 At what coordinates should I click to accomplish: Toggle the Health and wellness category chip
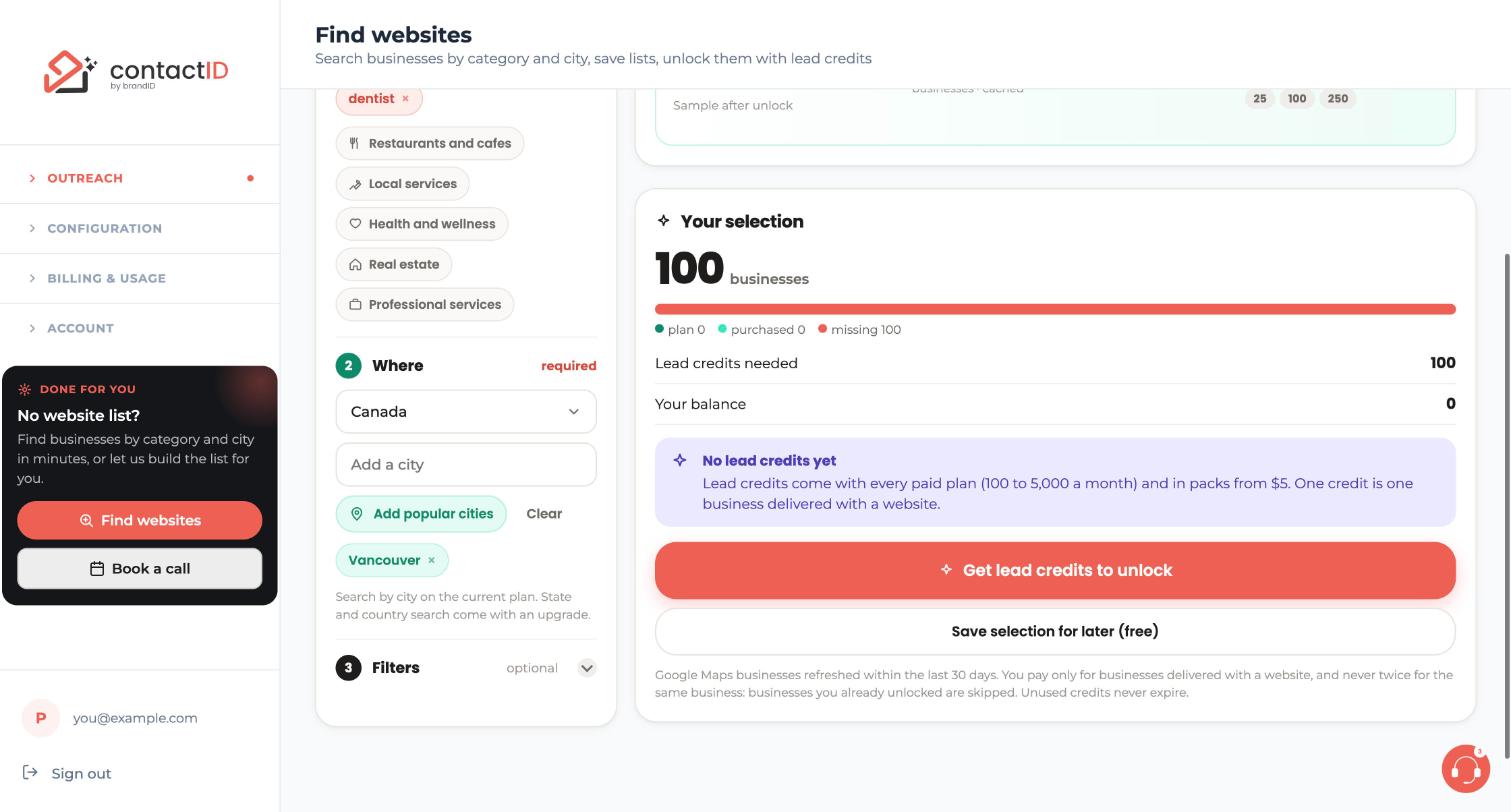(422, 224)
